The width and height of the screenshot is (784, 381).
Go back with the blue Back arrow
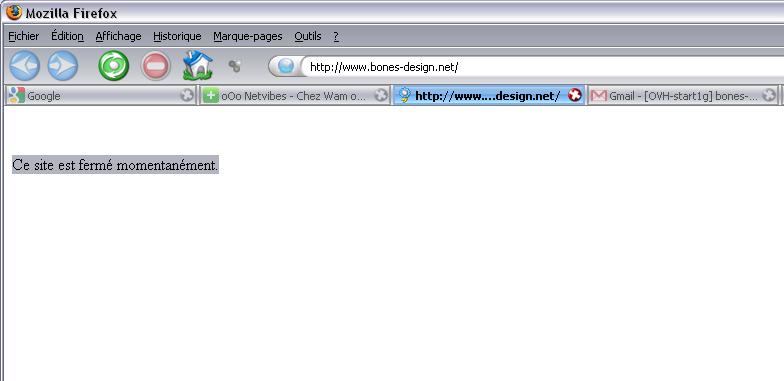[x=24, y=66]
